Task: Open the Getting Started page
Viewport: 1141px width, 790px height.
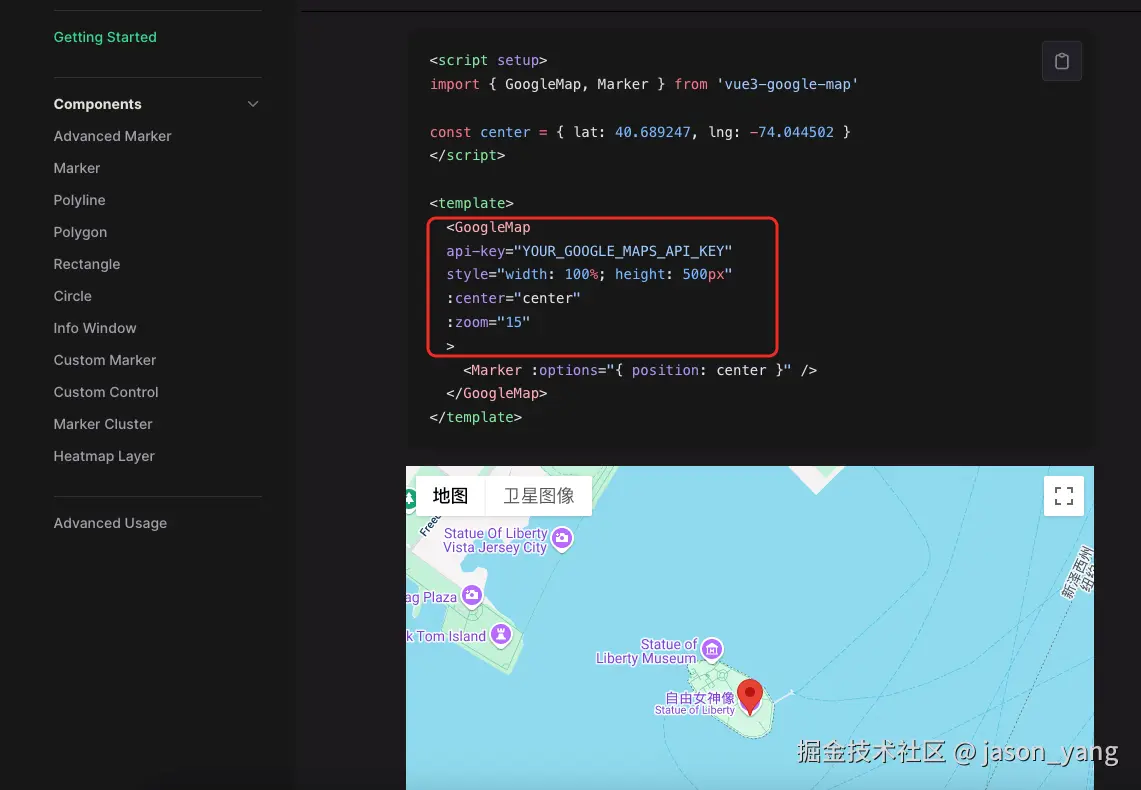Action: point(105,37)
